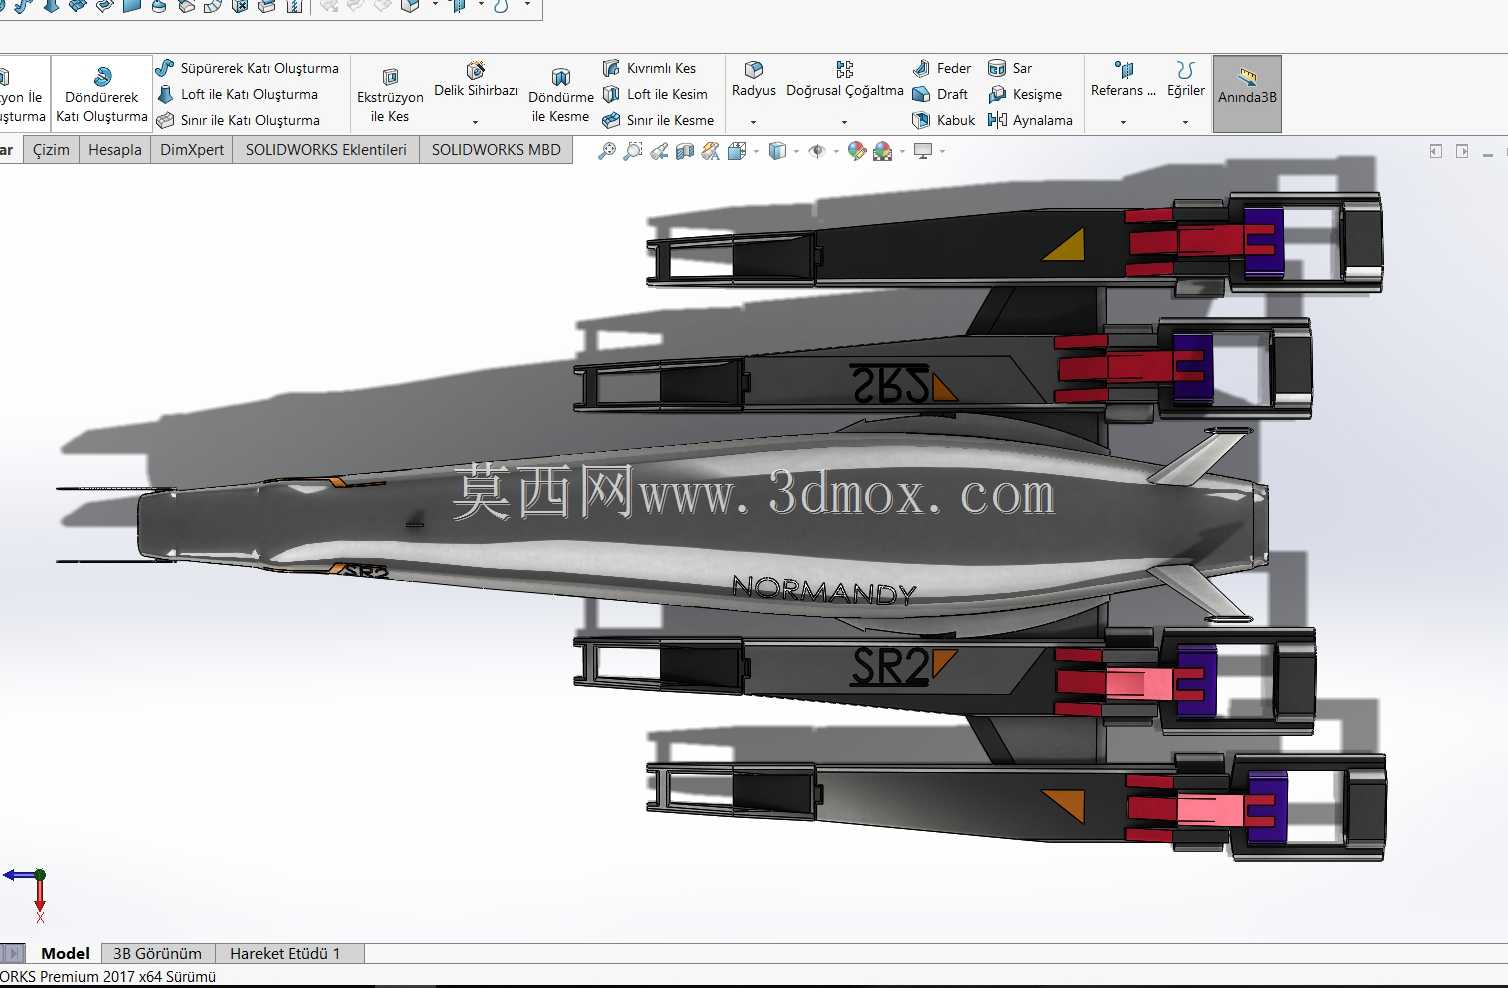This screenshot has height=988, width=1508.
Task: Switch to 3B Görünüm tab
Action: click(x=157, y=954)
